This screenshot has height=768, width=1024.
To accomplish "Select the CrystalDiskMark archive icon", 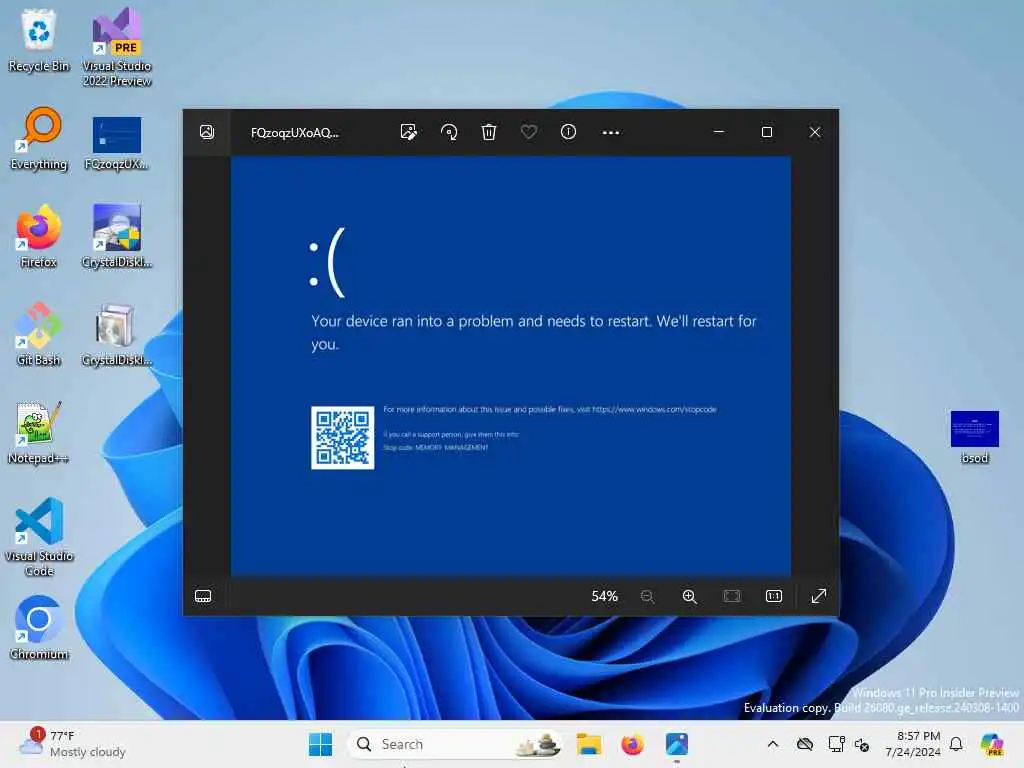I will tap(117, 334).
